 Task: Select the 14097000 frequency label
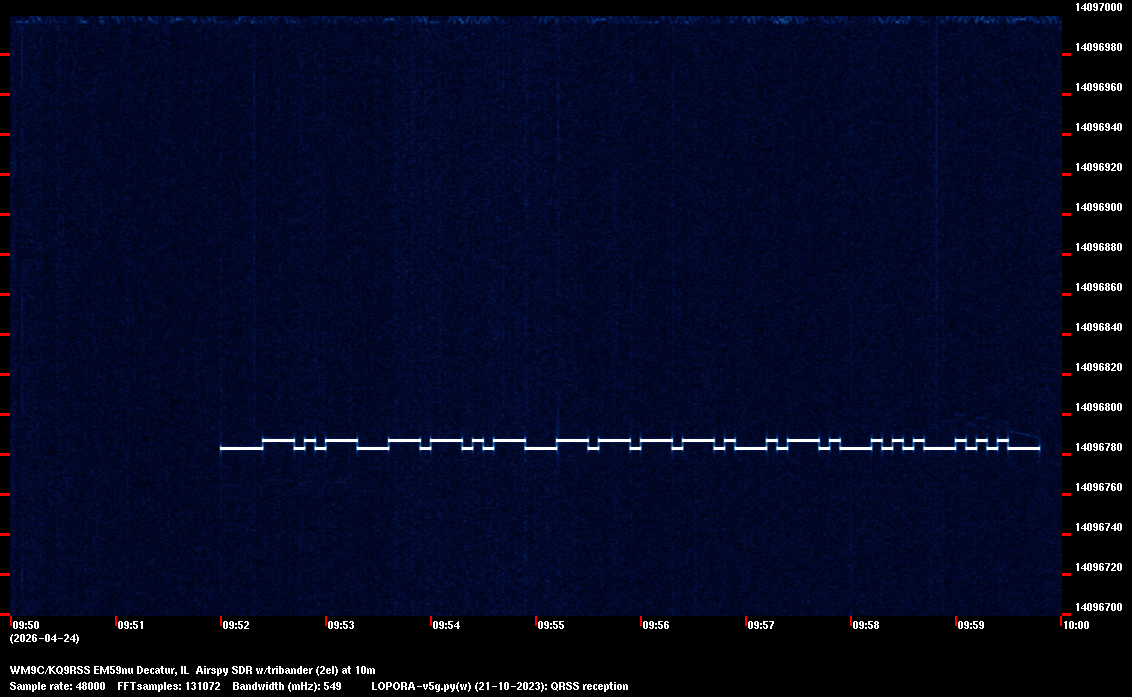(1098, 7)
